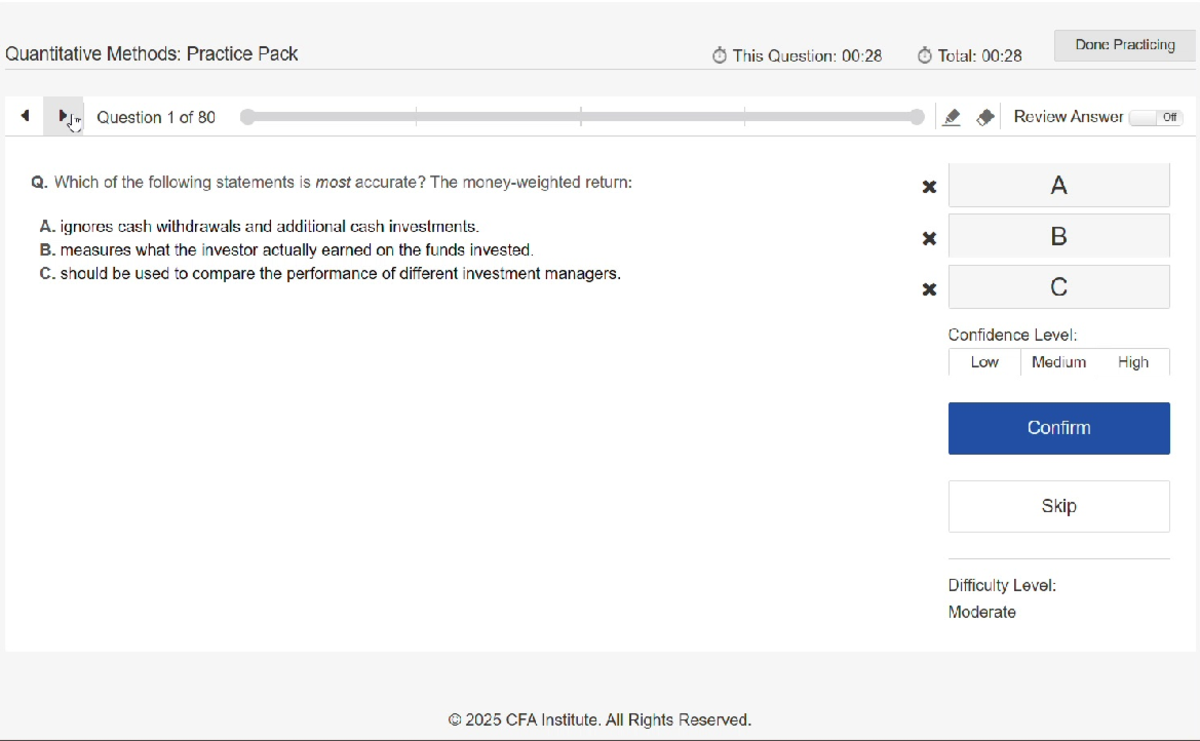Set confidence level to Medium

[x=1059, y=362]
